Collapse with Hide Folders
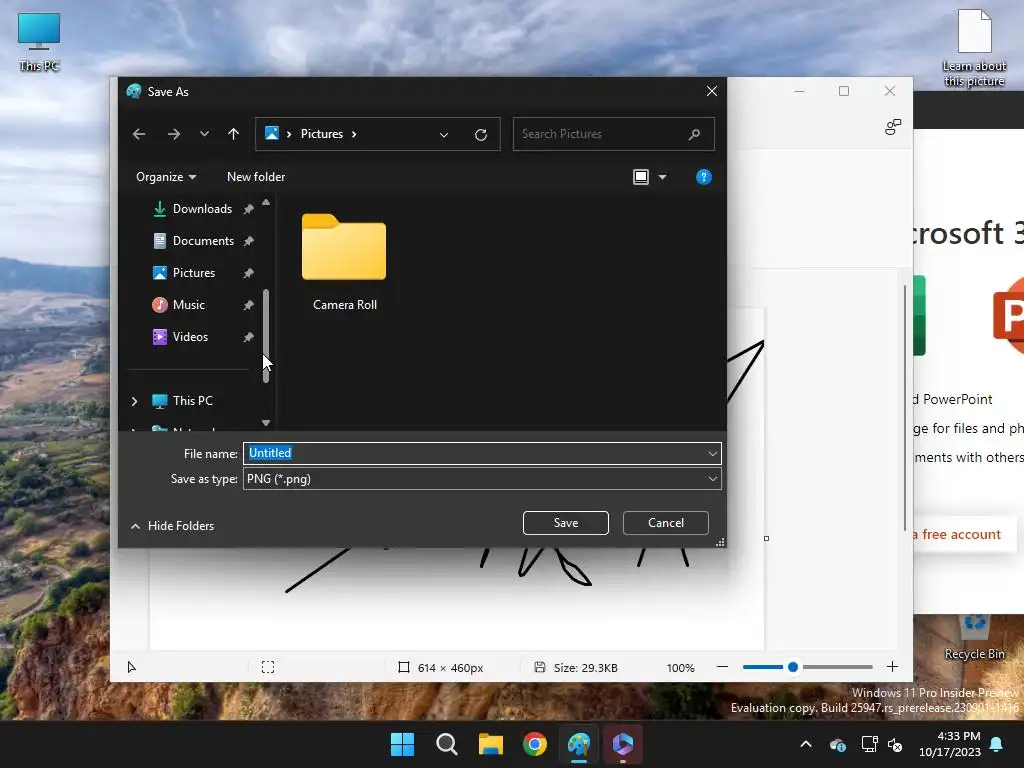This screenshot has height=768, width=1024. click(x=172, y=526)
